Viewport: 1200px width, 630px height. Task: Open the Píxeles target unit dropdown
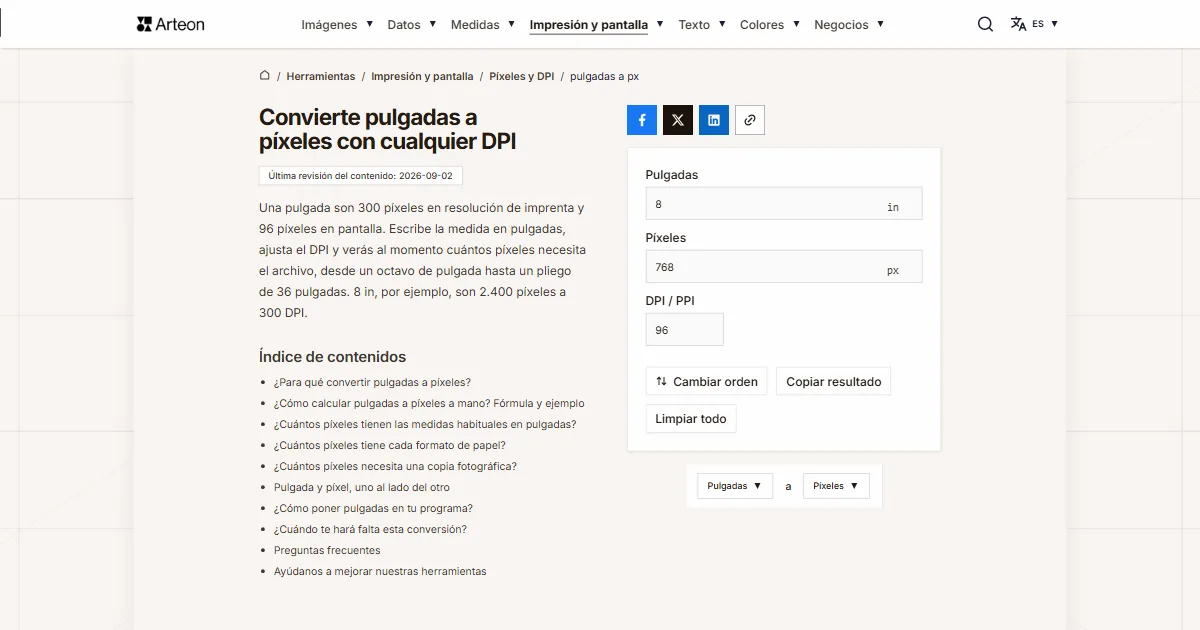(836, 486)
